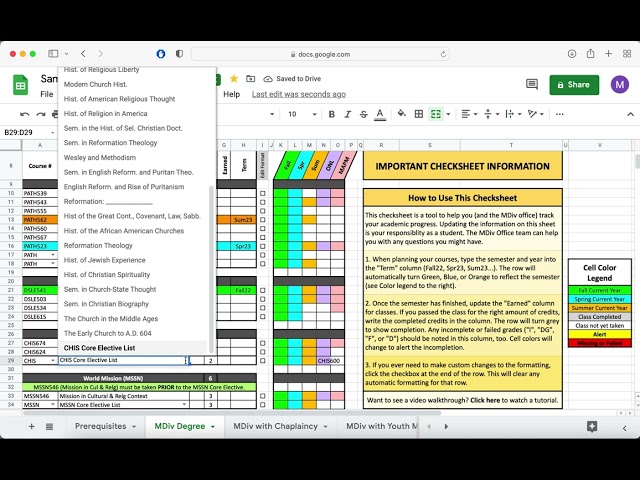Image resolution: width=640 pixels, height=480 pixels.
Task: Open text color picker
Action: (x=380, y=114)
